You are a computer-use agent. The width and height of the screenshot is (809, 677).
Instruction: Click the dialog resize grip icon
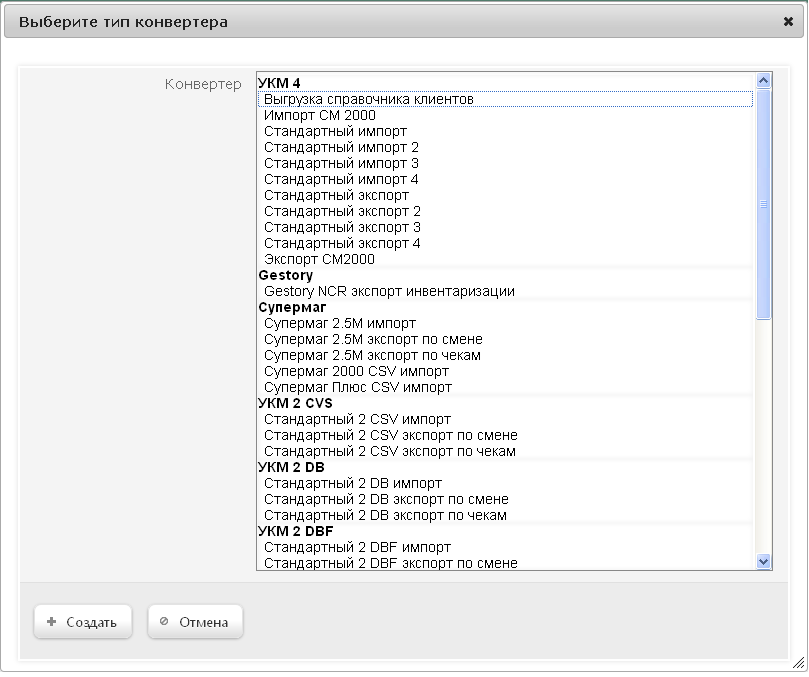coord(798,662)
